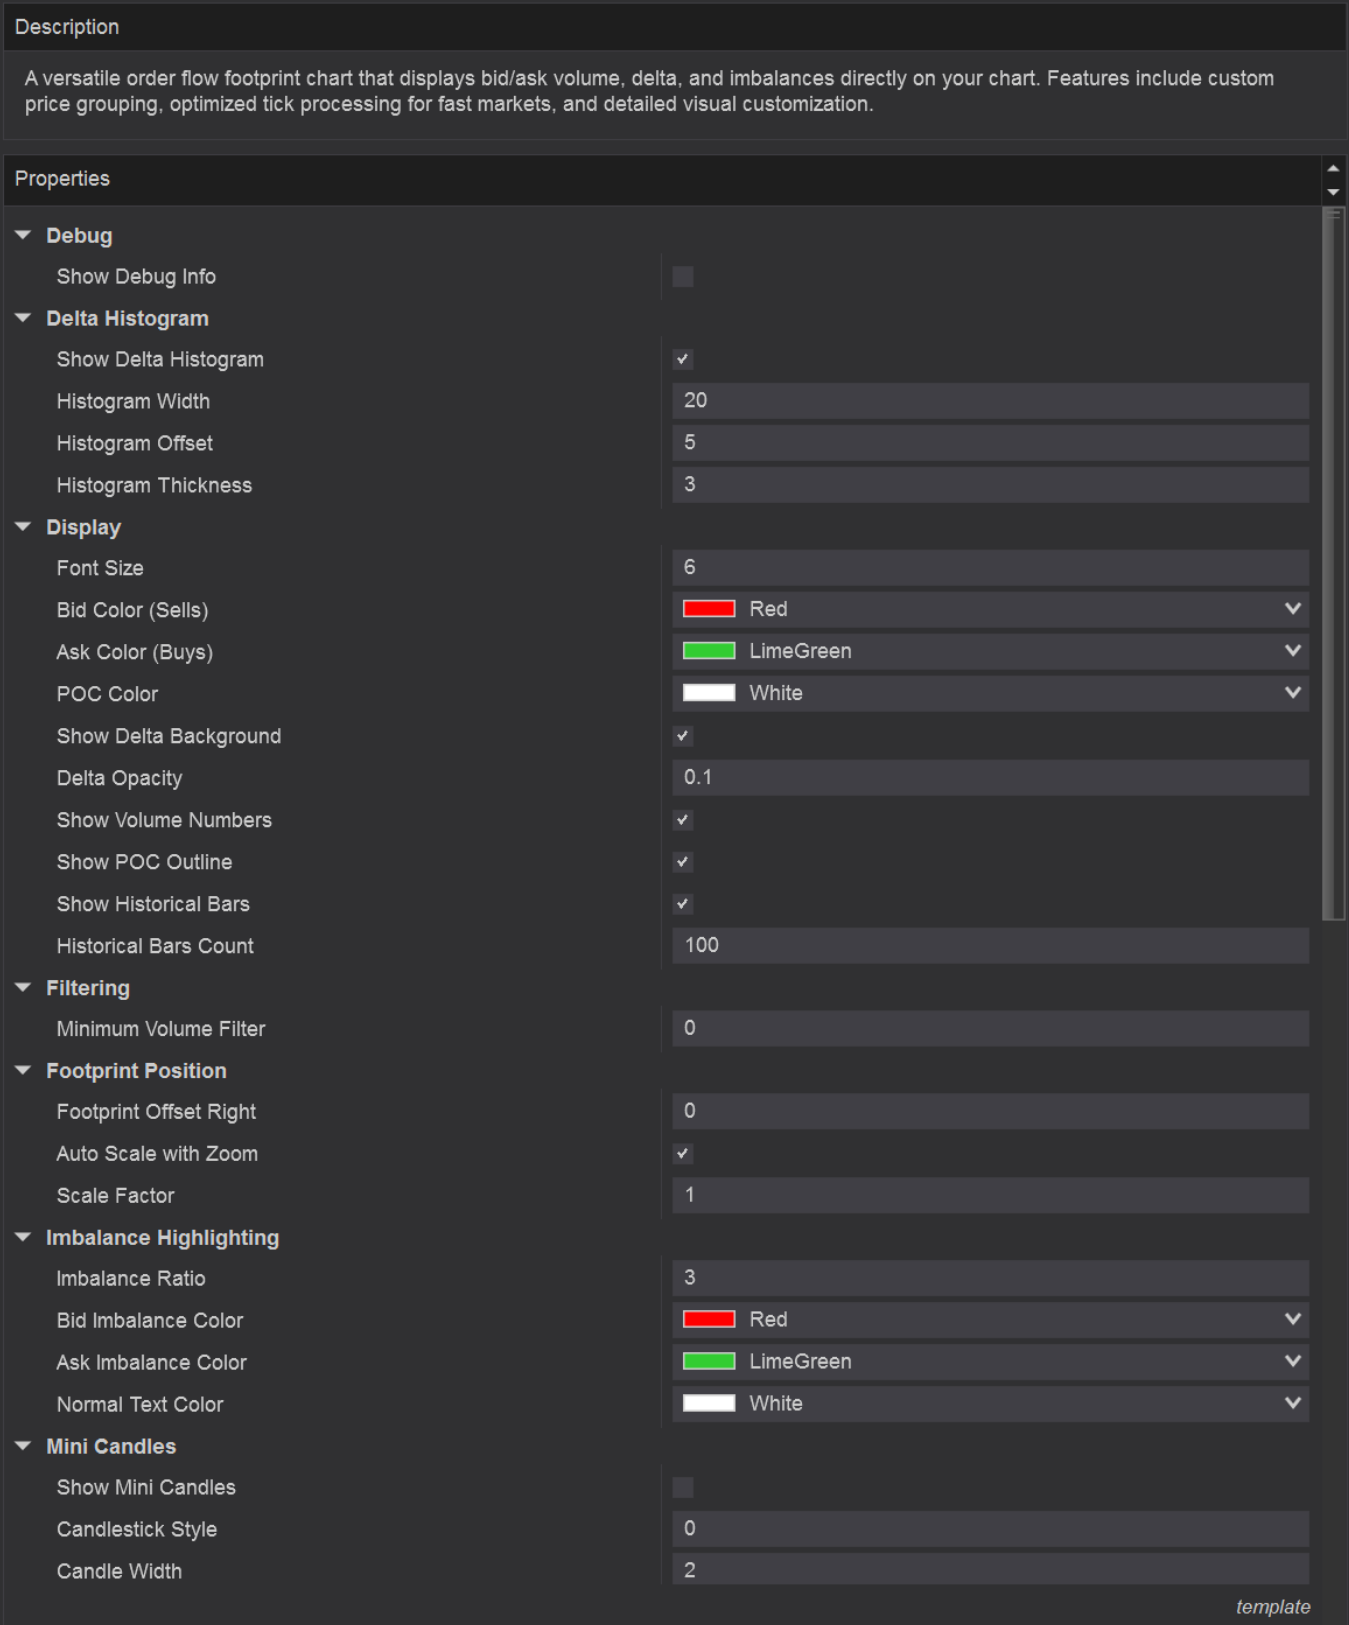Viewport: 1349px width, 1625px height.
Task: Click the scroll down arrow in Properties header
Action: [x=1333, y=192]
